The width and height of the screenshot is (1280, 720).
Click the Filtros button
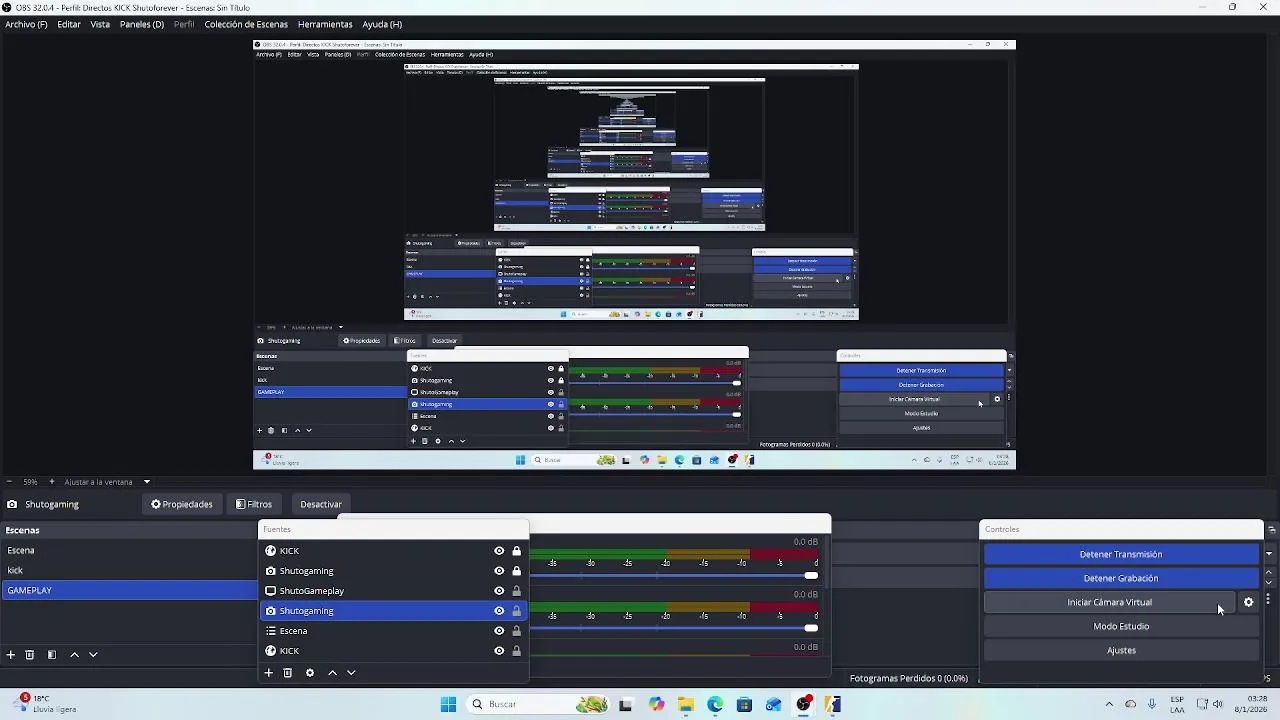(254, 504)
